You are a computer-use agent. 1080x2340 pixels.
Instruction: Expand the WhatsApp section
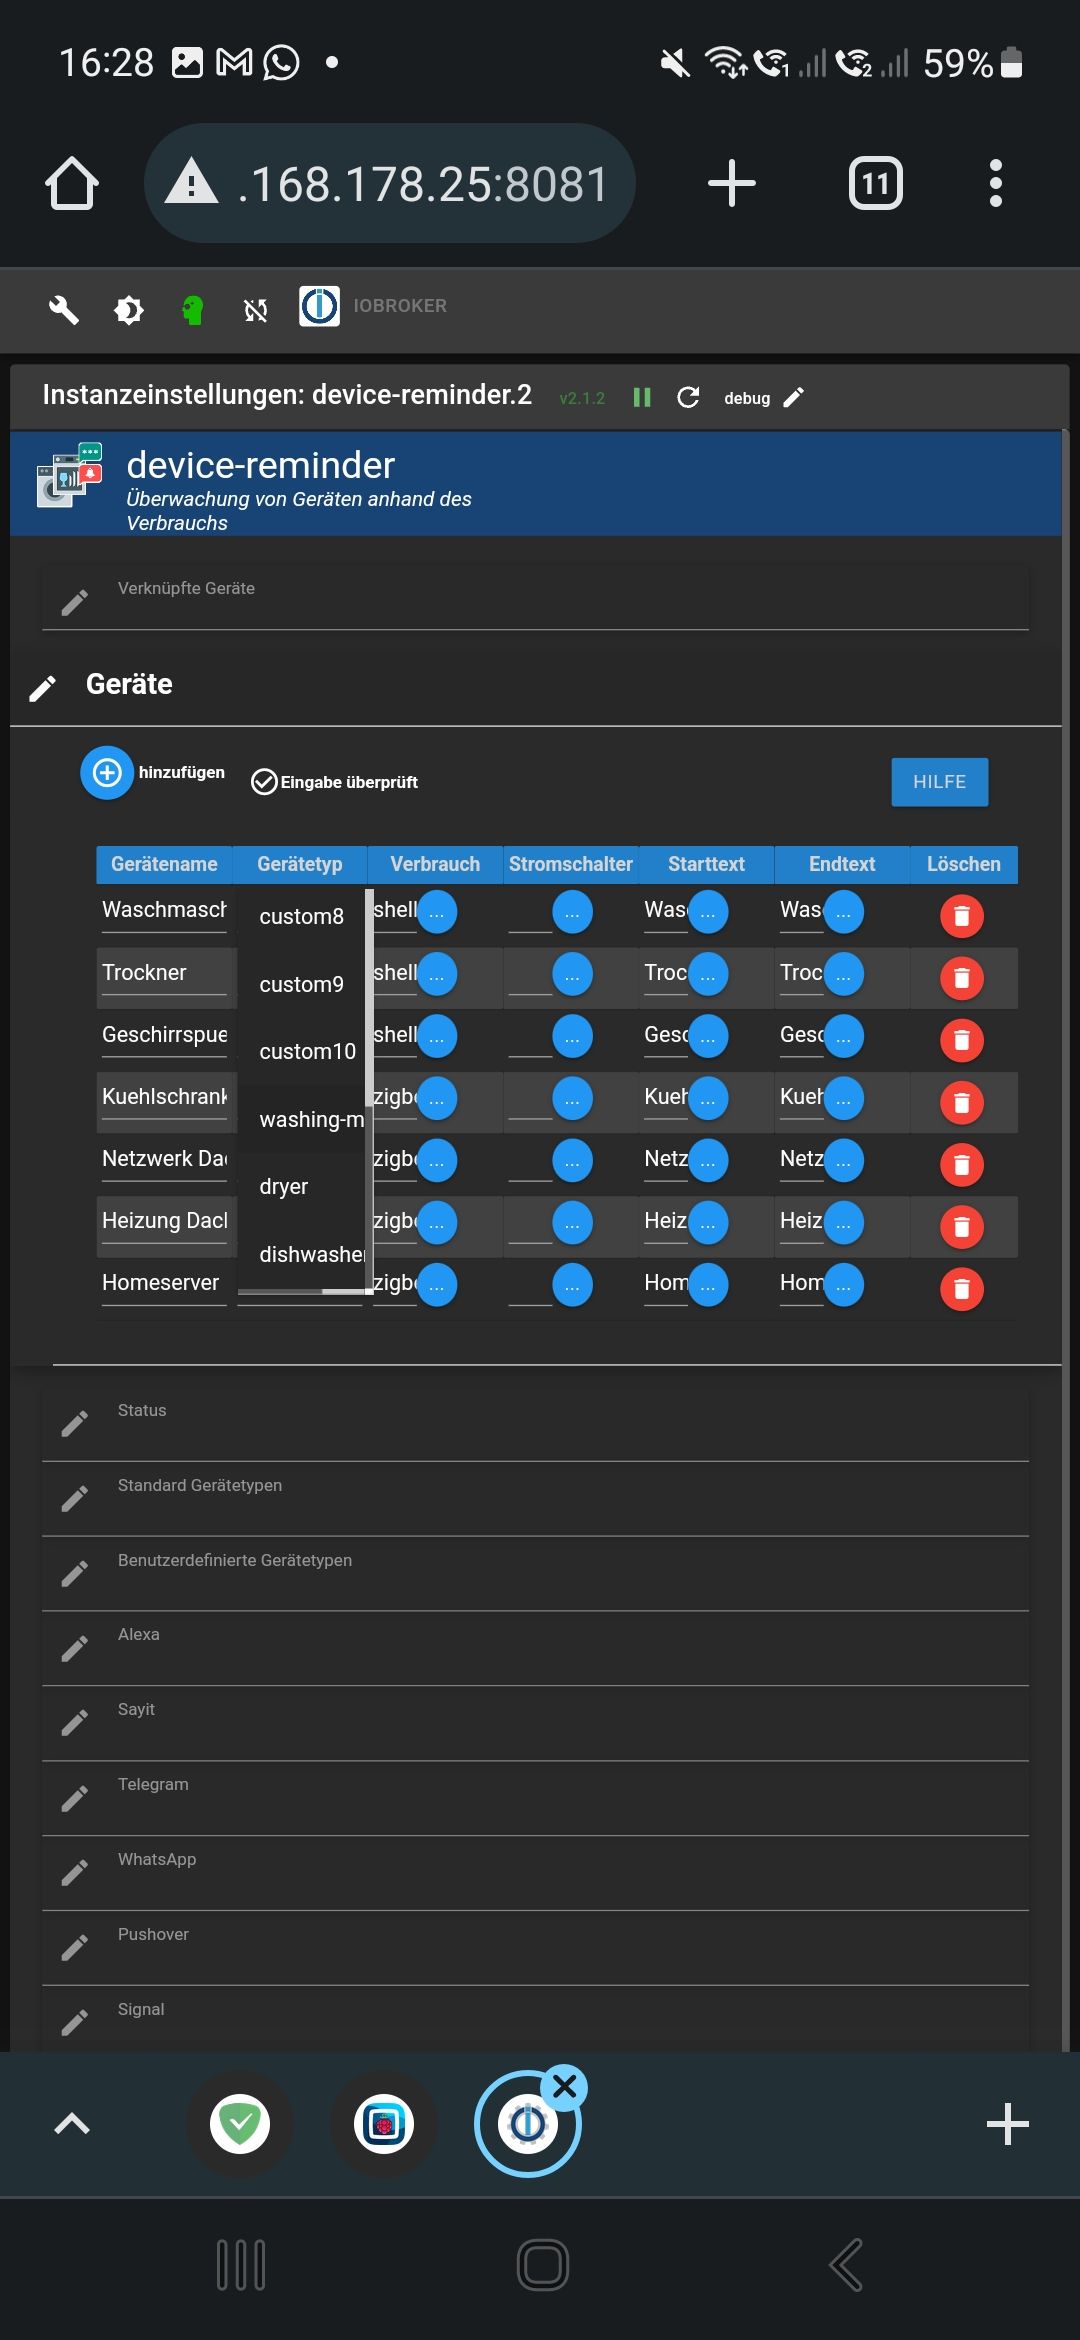[535, 1873]
